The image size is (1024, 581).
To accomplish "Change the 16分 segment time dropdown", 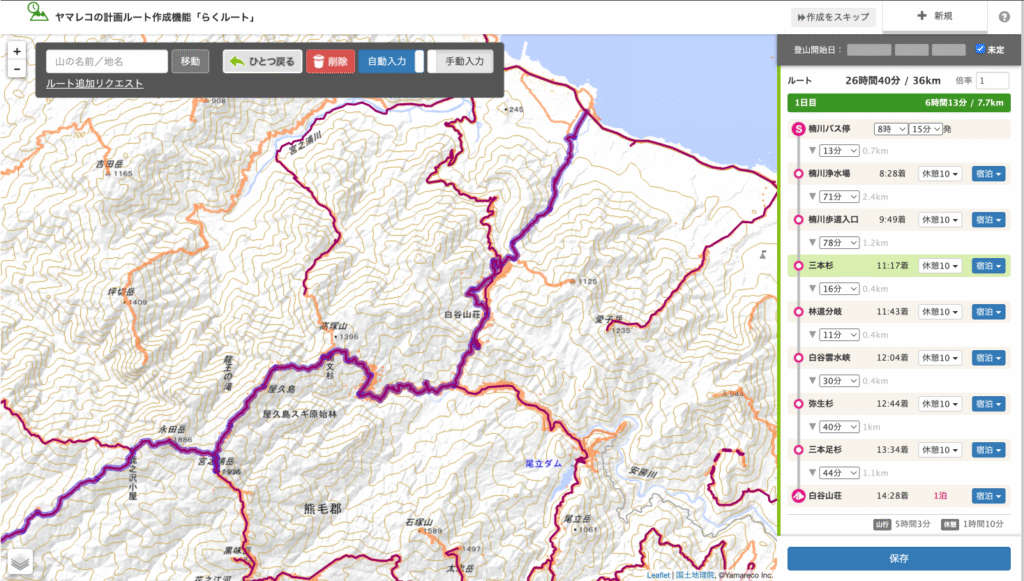I will point(839,289).
